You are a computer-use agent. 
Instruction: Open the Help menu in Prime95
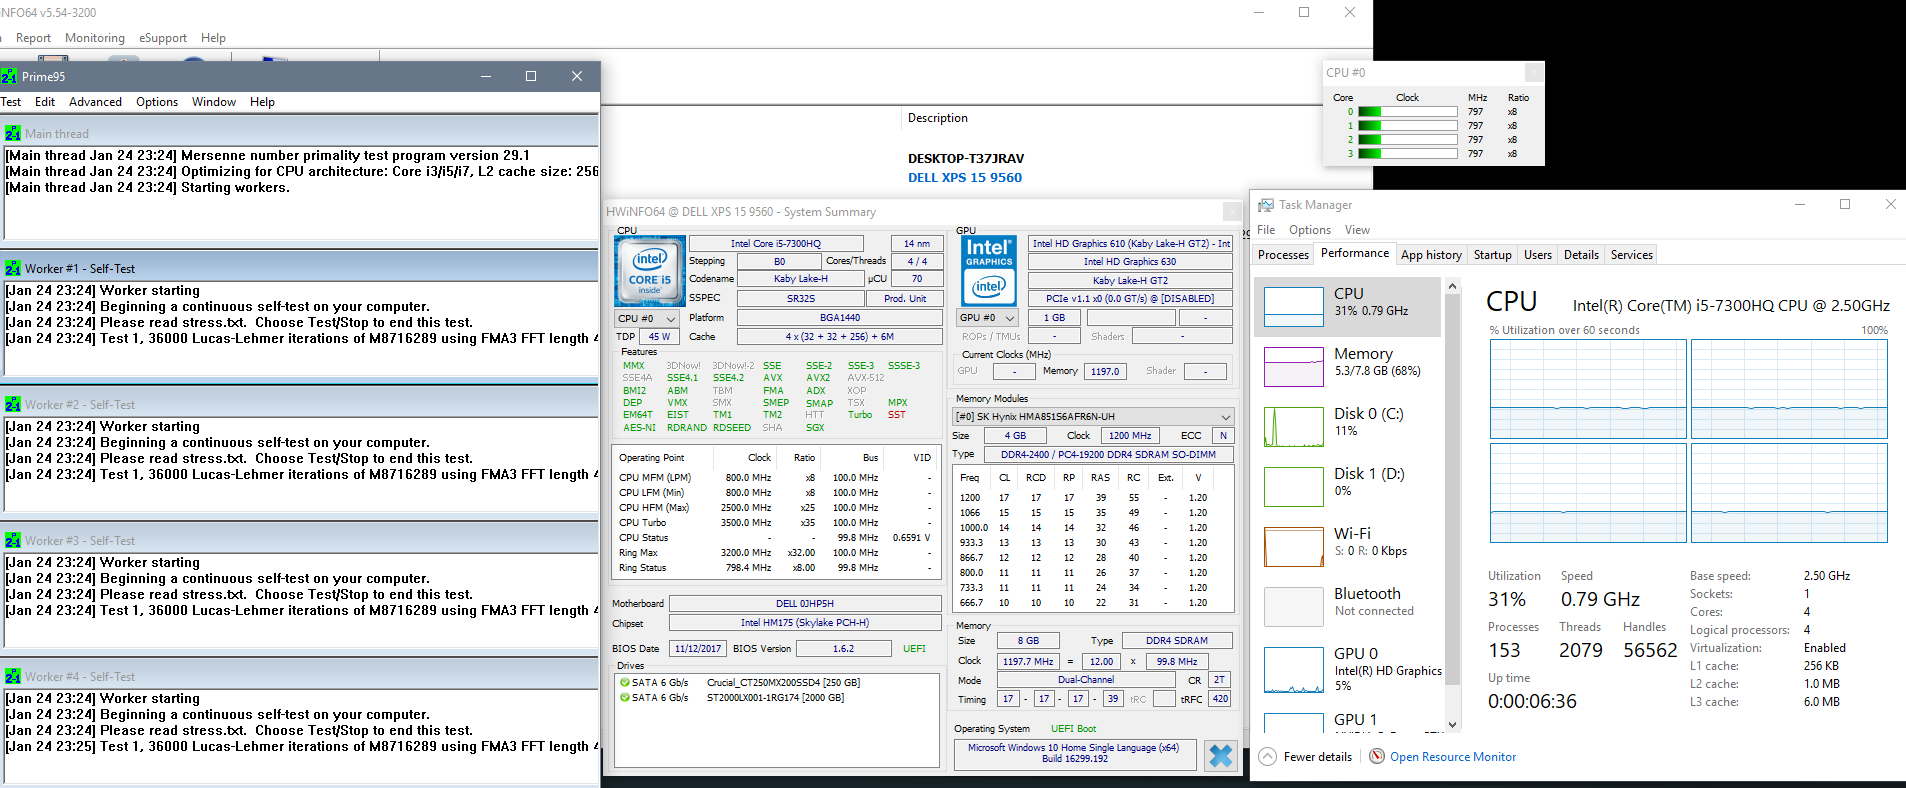click(262, 102)
